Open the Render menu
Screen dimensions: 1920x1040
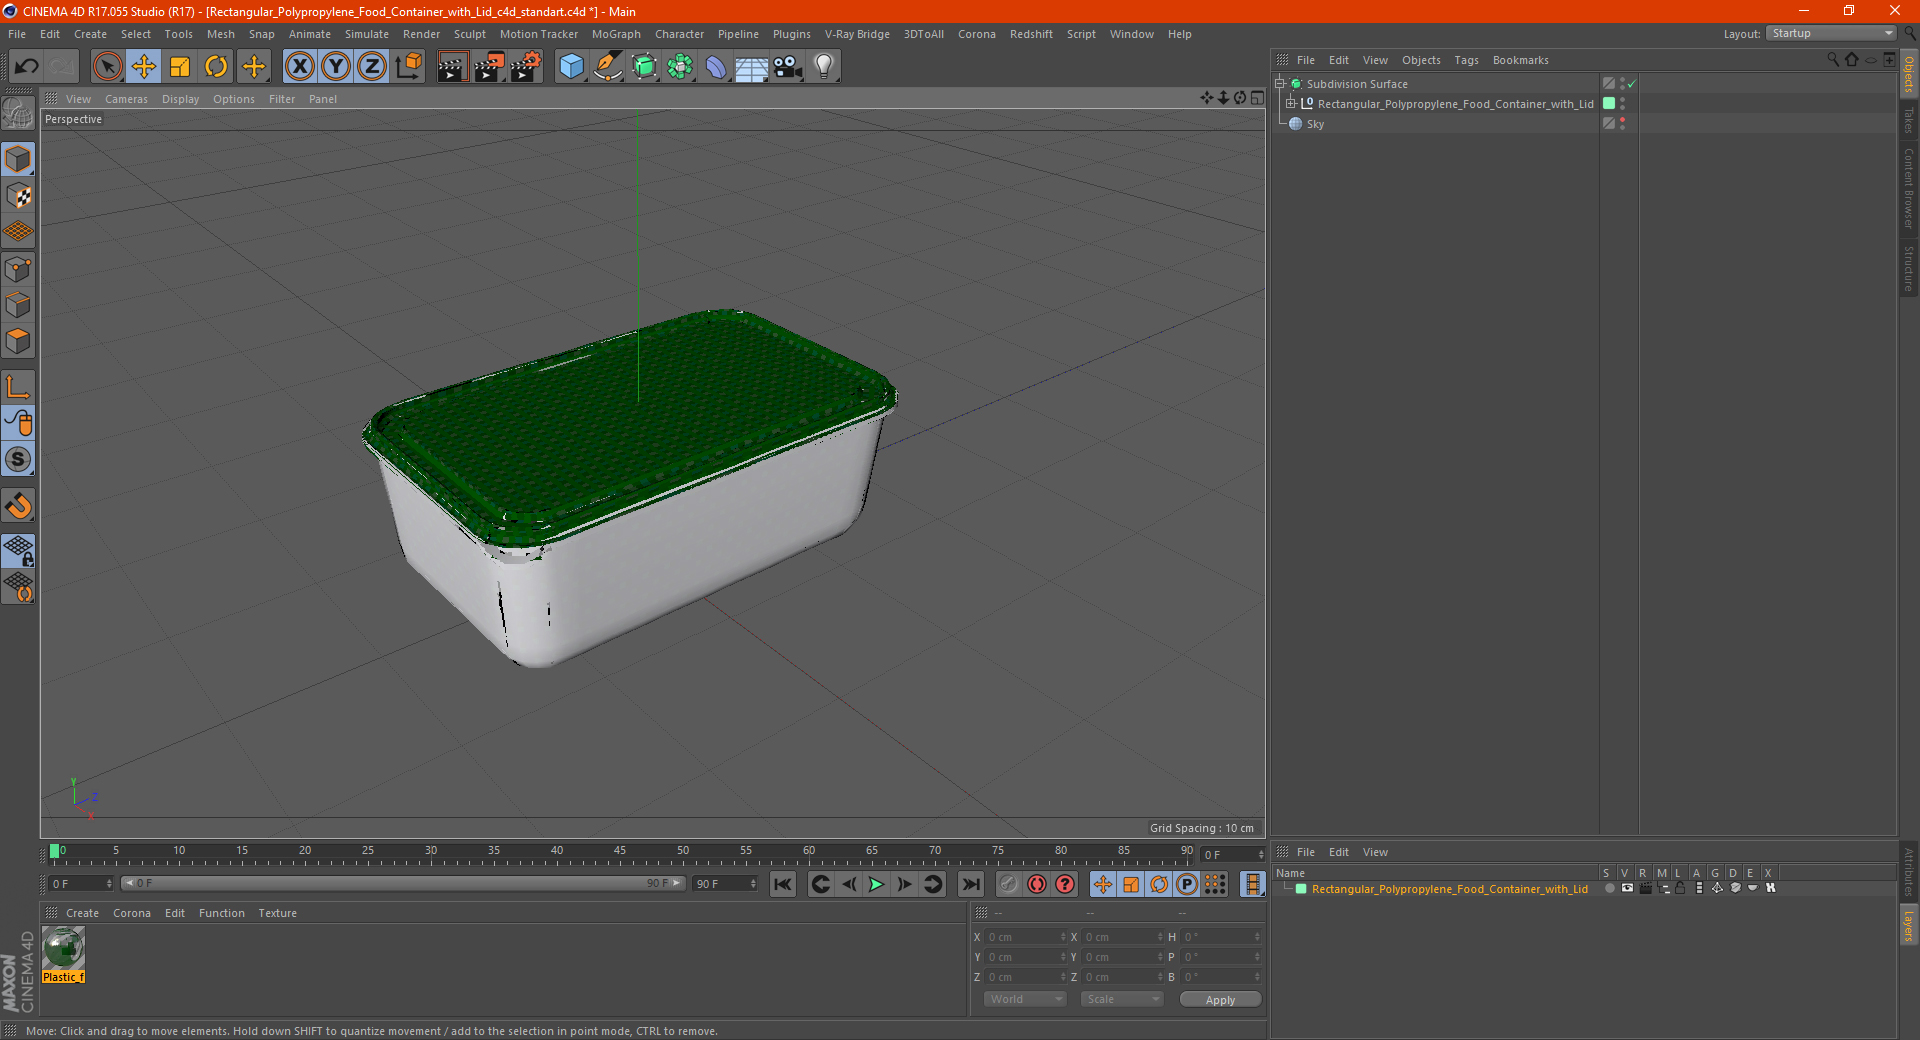click(421, 34)
